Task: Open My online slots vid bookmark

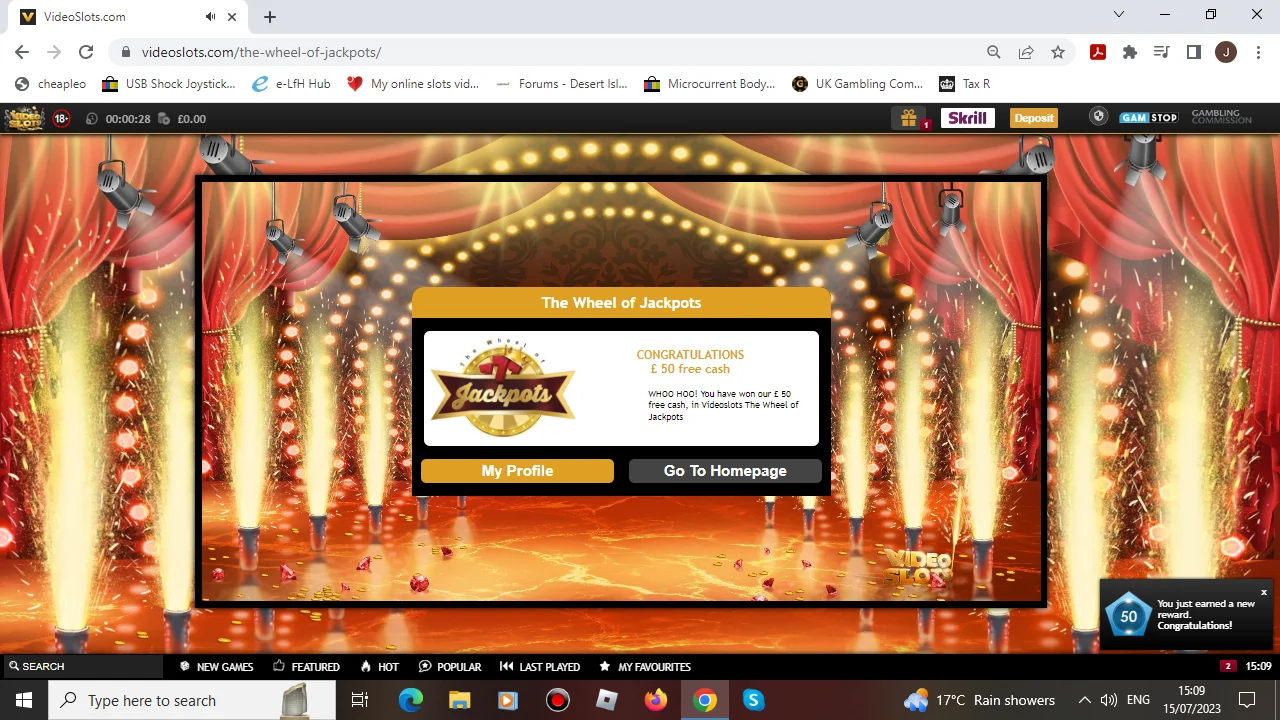Action: tap(413, 84)
